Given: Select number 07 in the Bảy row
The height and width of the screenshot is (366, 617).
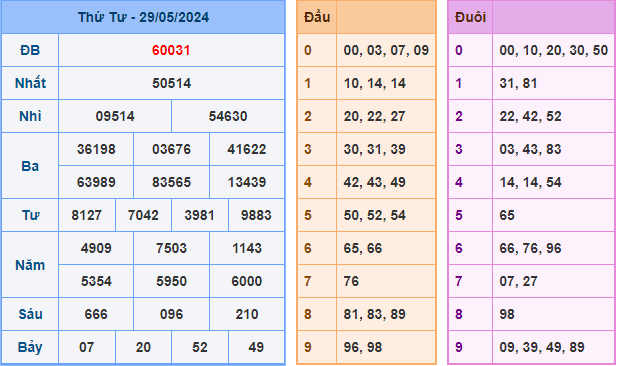Looking at the screenshot, I should (x=87, y=348).
